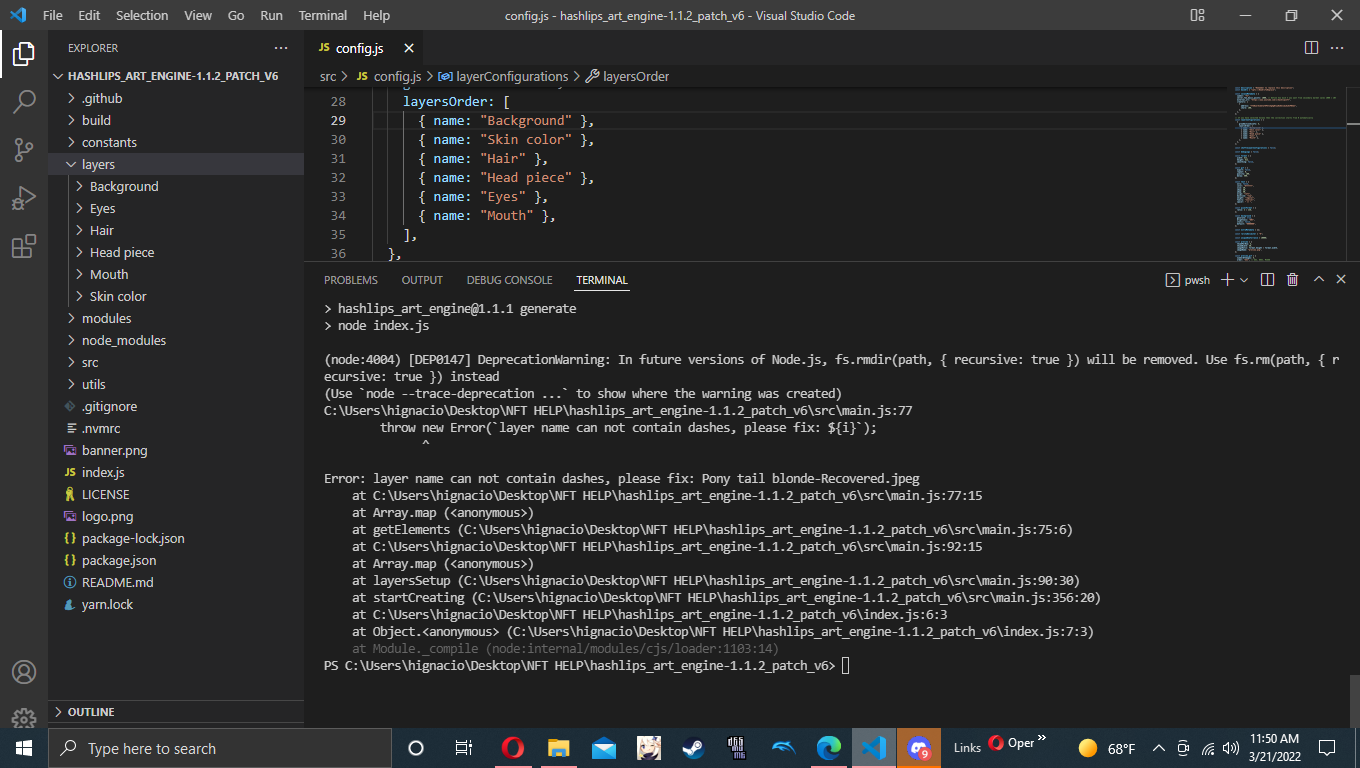Screen dimensions: 1360x768
Task: Switch to the DEBUG CONSOLE tab
Action: [509, 280]
